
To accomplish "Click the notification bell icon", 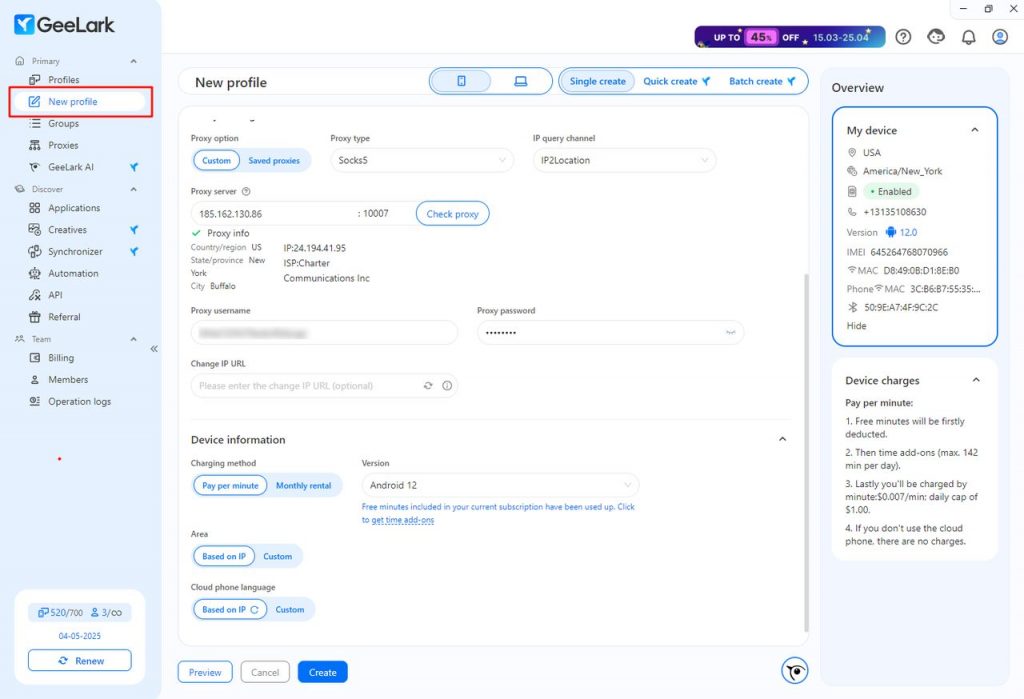I will [968, 37].
